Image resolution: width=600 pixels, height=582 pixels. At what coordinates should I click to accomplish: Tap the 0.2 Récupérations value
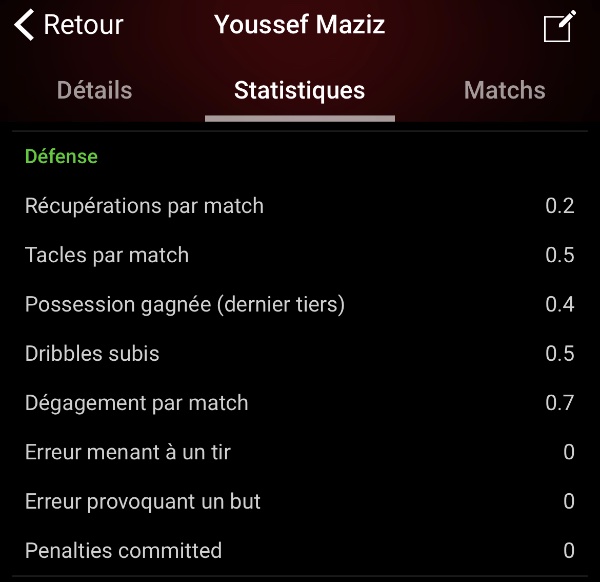pos(560,206)
